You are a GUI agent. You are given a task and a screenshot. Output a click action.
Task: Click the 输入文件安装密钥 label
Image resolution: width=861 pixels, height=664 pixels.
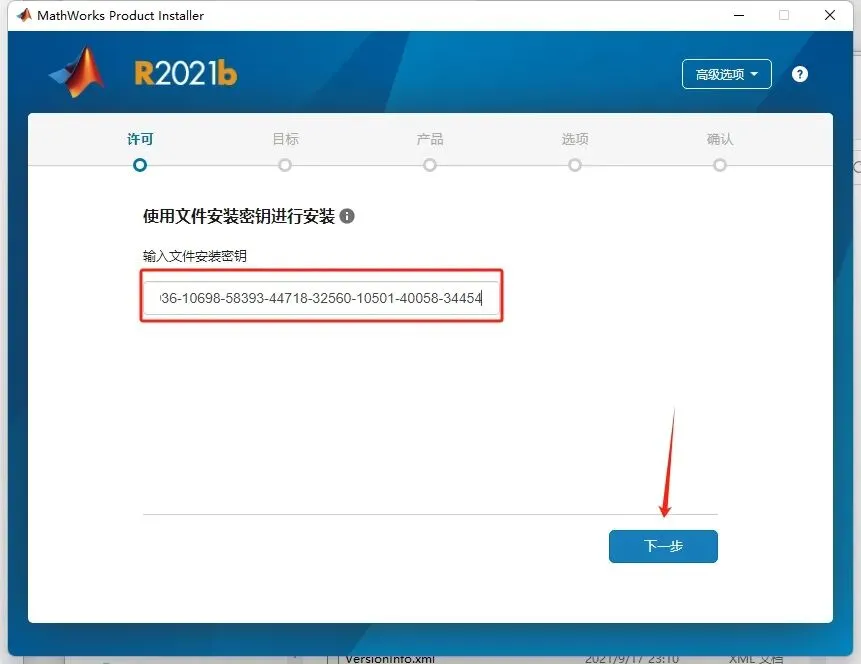click(x=194, y=256)
